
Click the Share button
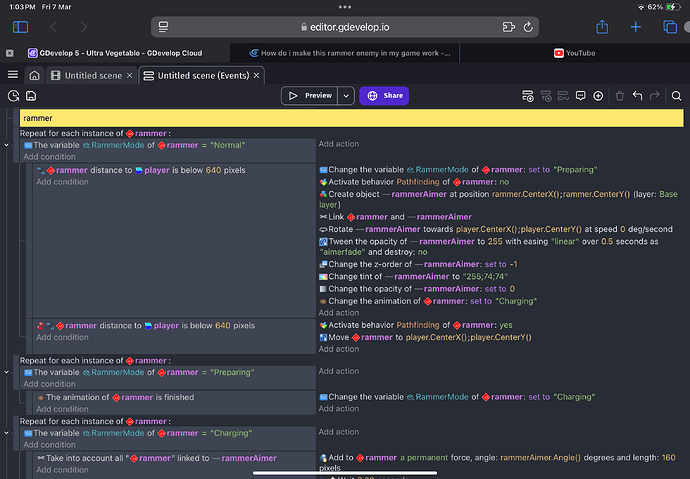[384, 95]
